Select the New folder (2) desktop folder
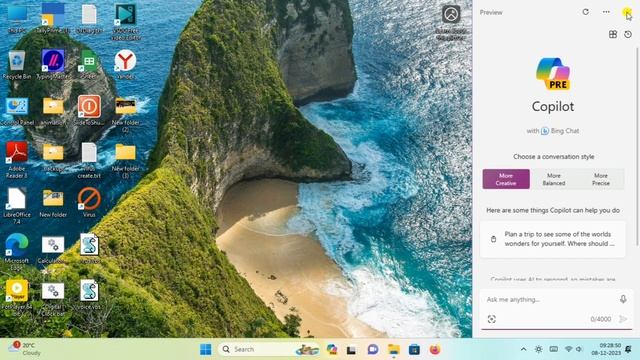This screenshot has width=640, height=360. 125,115
